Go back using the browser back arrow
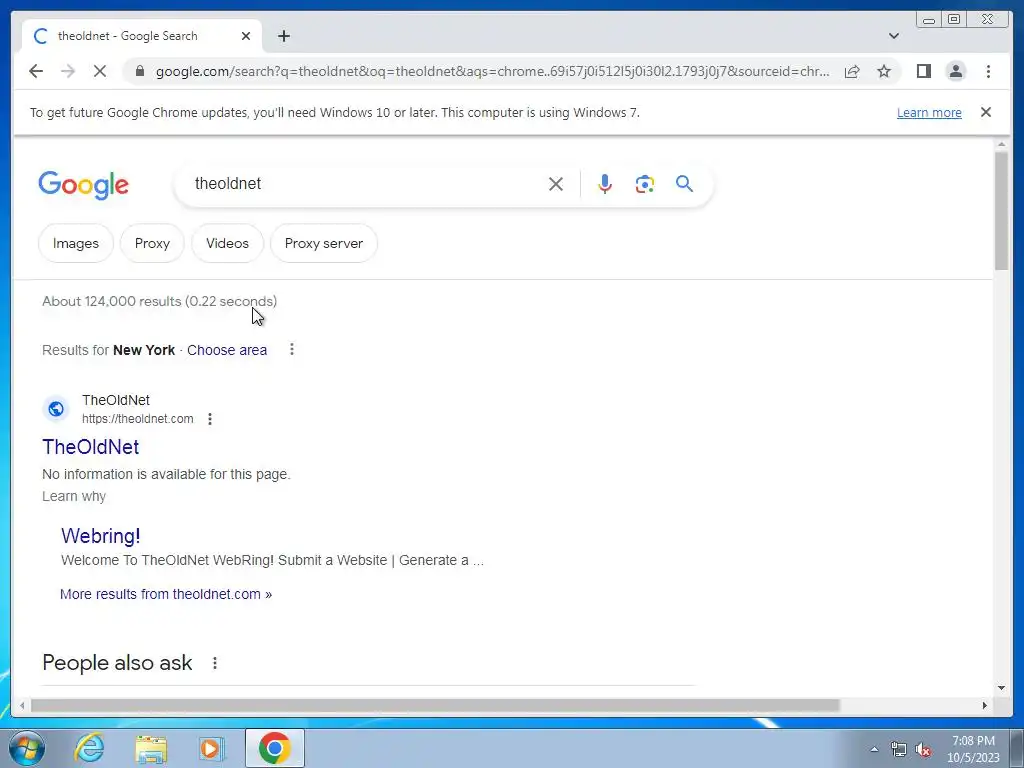 point(36,71)
